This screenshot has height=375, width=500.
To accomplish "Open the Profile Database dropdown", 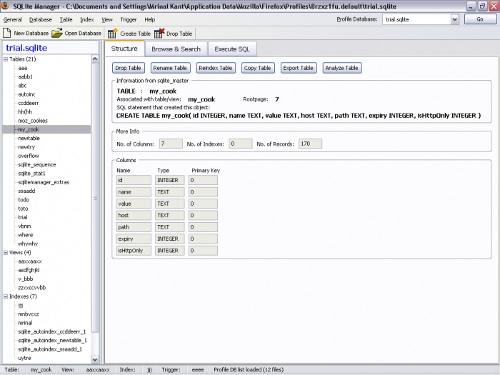I will coord(455,19).
